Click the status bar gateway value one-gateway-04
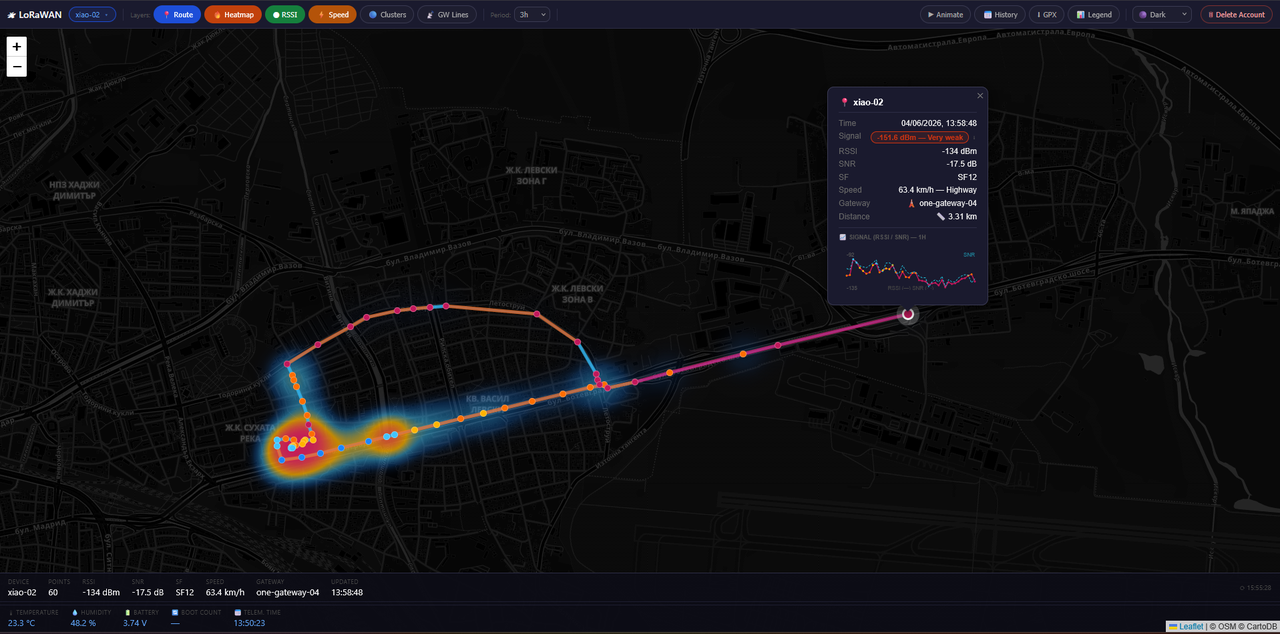This screenshot has width=1280, height=634. click(287, 592)
